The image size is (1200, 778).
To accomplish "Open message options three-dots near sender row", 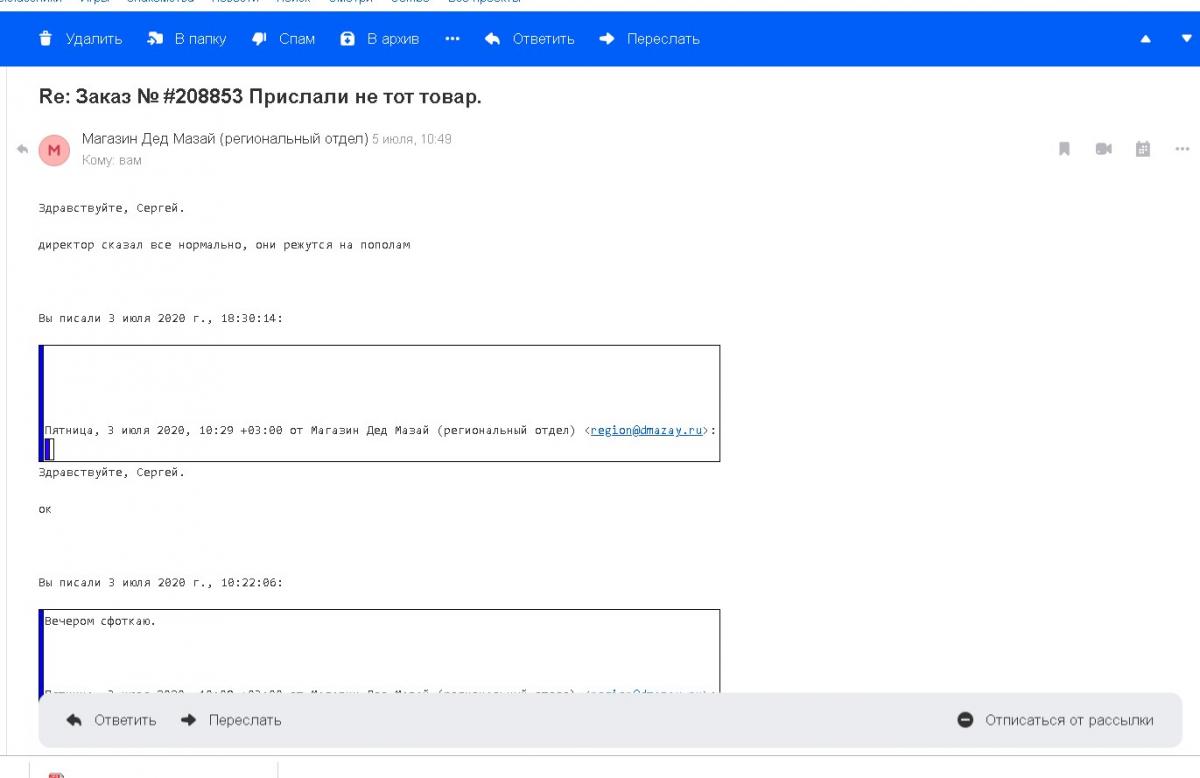I will [1182, 149].
